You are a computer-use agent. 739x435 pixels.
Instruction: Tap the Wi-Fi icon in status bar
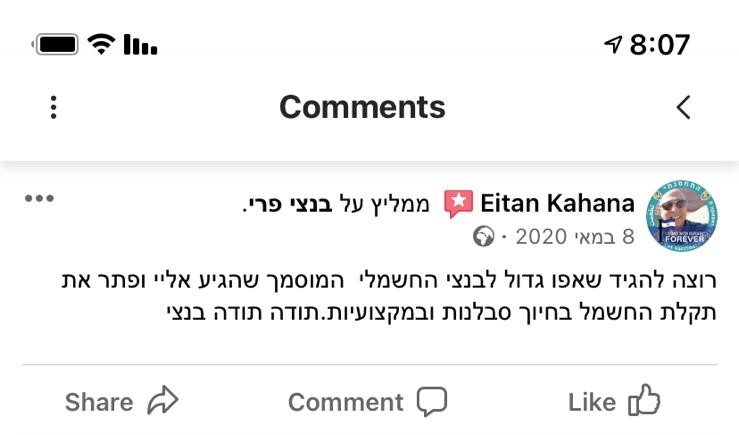[100, 45]
